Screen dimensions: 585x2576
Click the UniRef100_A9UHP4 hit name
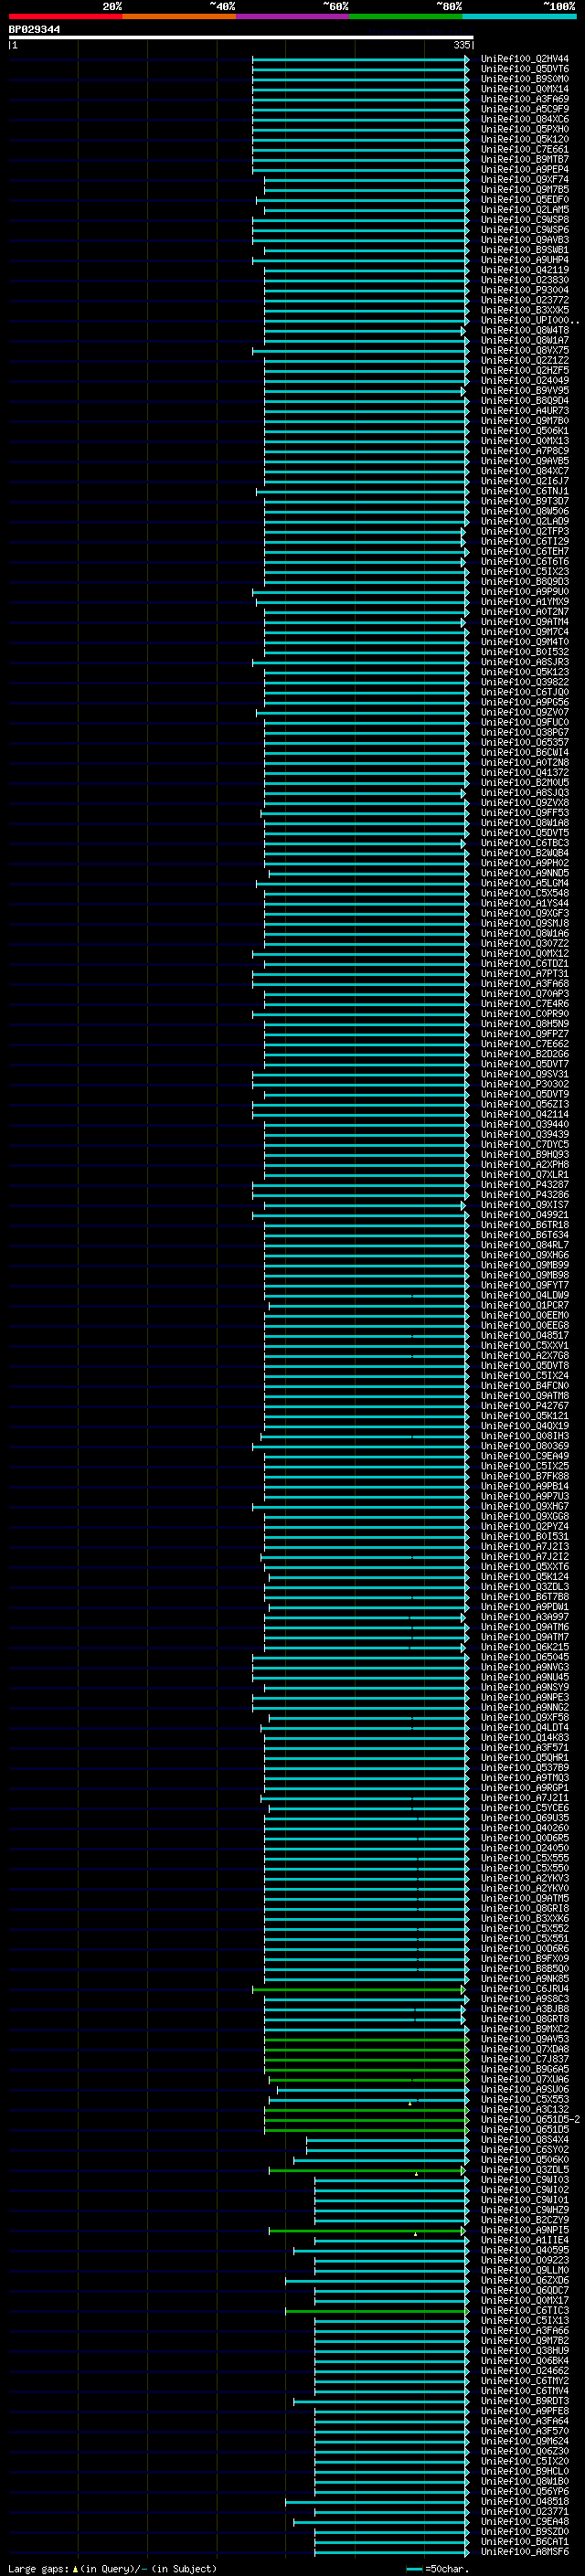tap(525, 260)
